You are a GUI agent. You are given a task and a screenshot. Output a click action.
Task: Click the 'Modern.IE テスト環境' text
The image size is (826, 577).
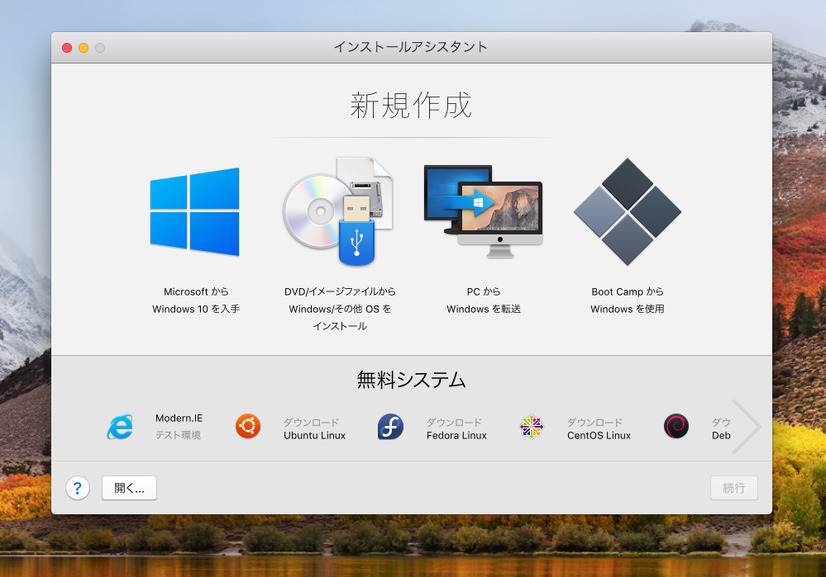tap(179, 426)
